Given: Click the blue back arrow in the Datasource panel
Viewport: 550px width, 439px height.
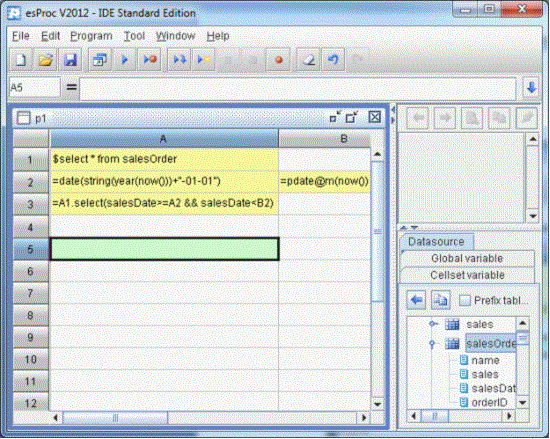Looking at the screenshot, I should tap(417, 300).
